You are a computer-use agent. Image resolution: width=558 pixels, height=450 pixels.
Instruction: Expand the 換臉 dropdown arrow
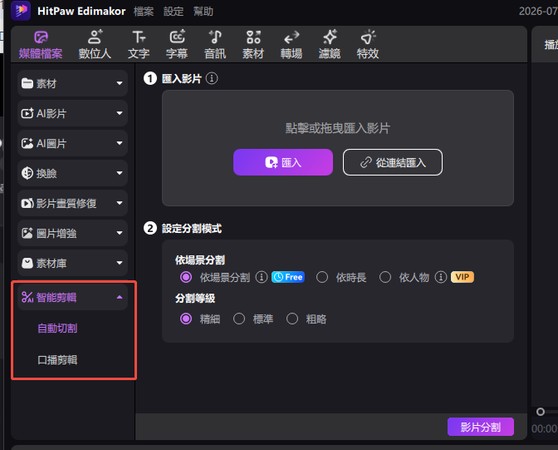pos(120,173)
